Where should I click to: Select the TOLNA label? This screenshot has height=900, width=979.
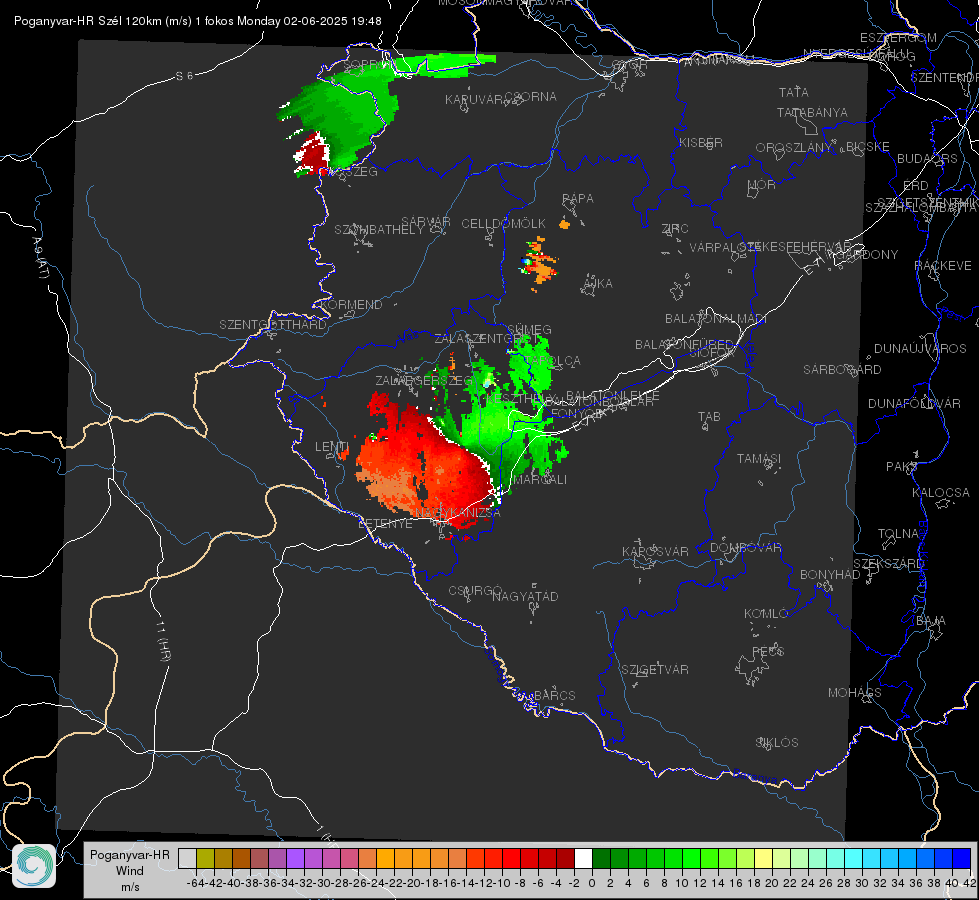898,534
